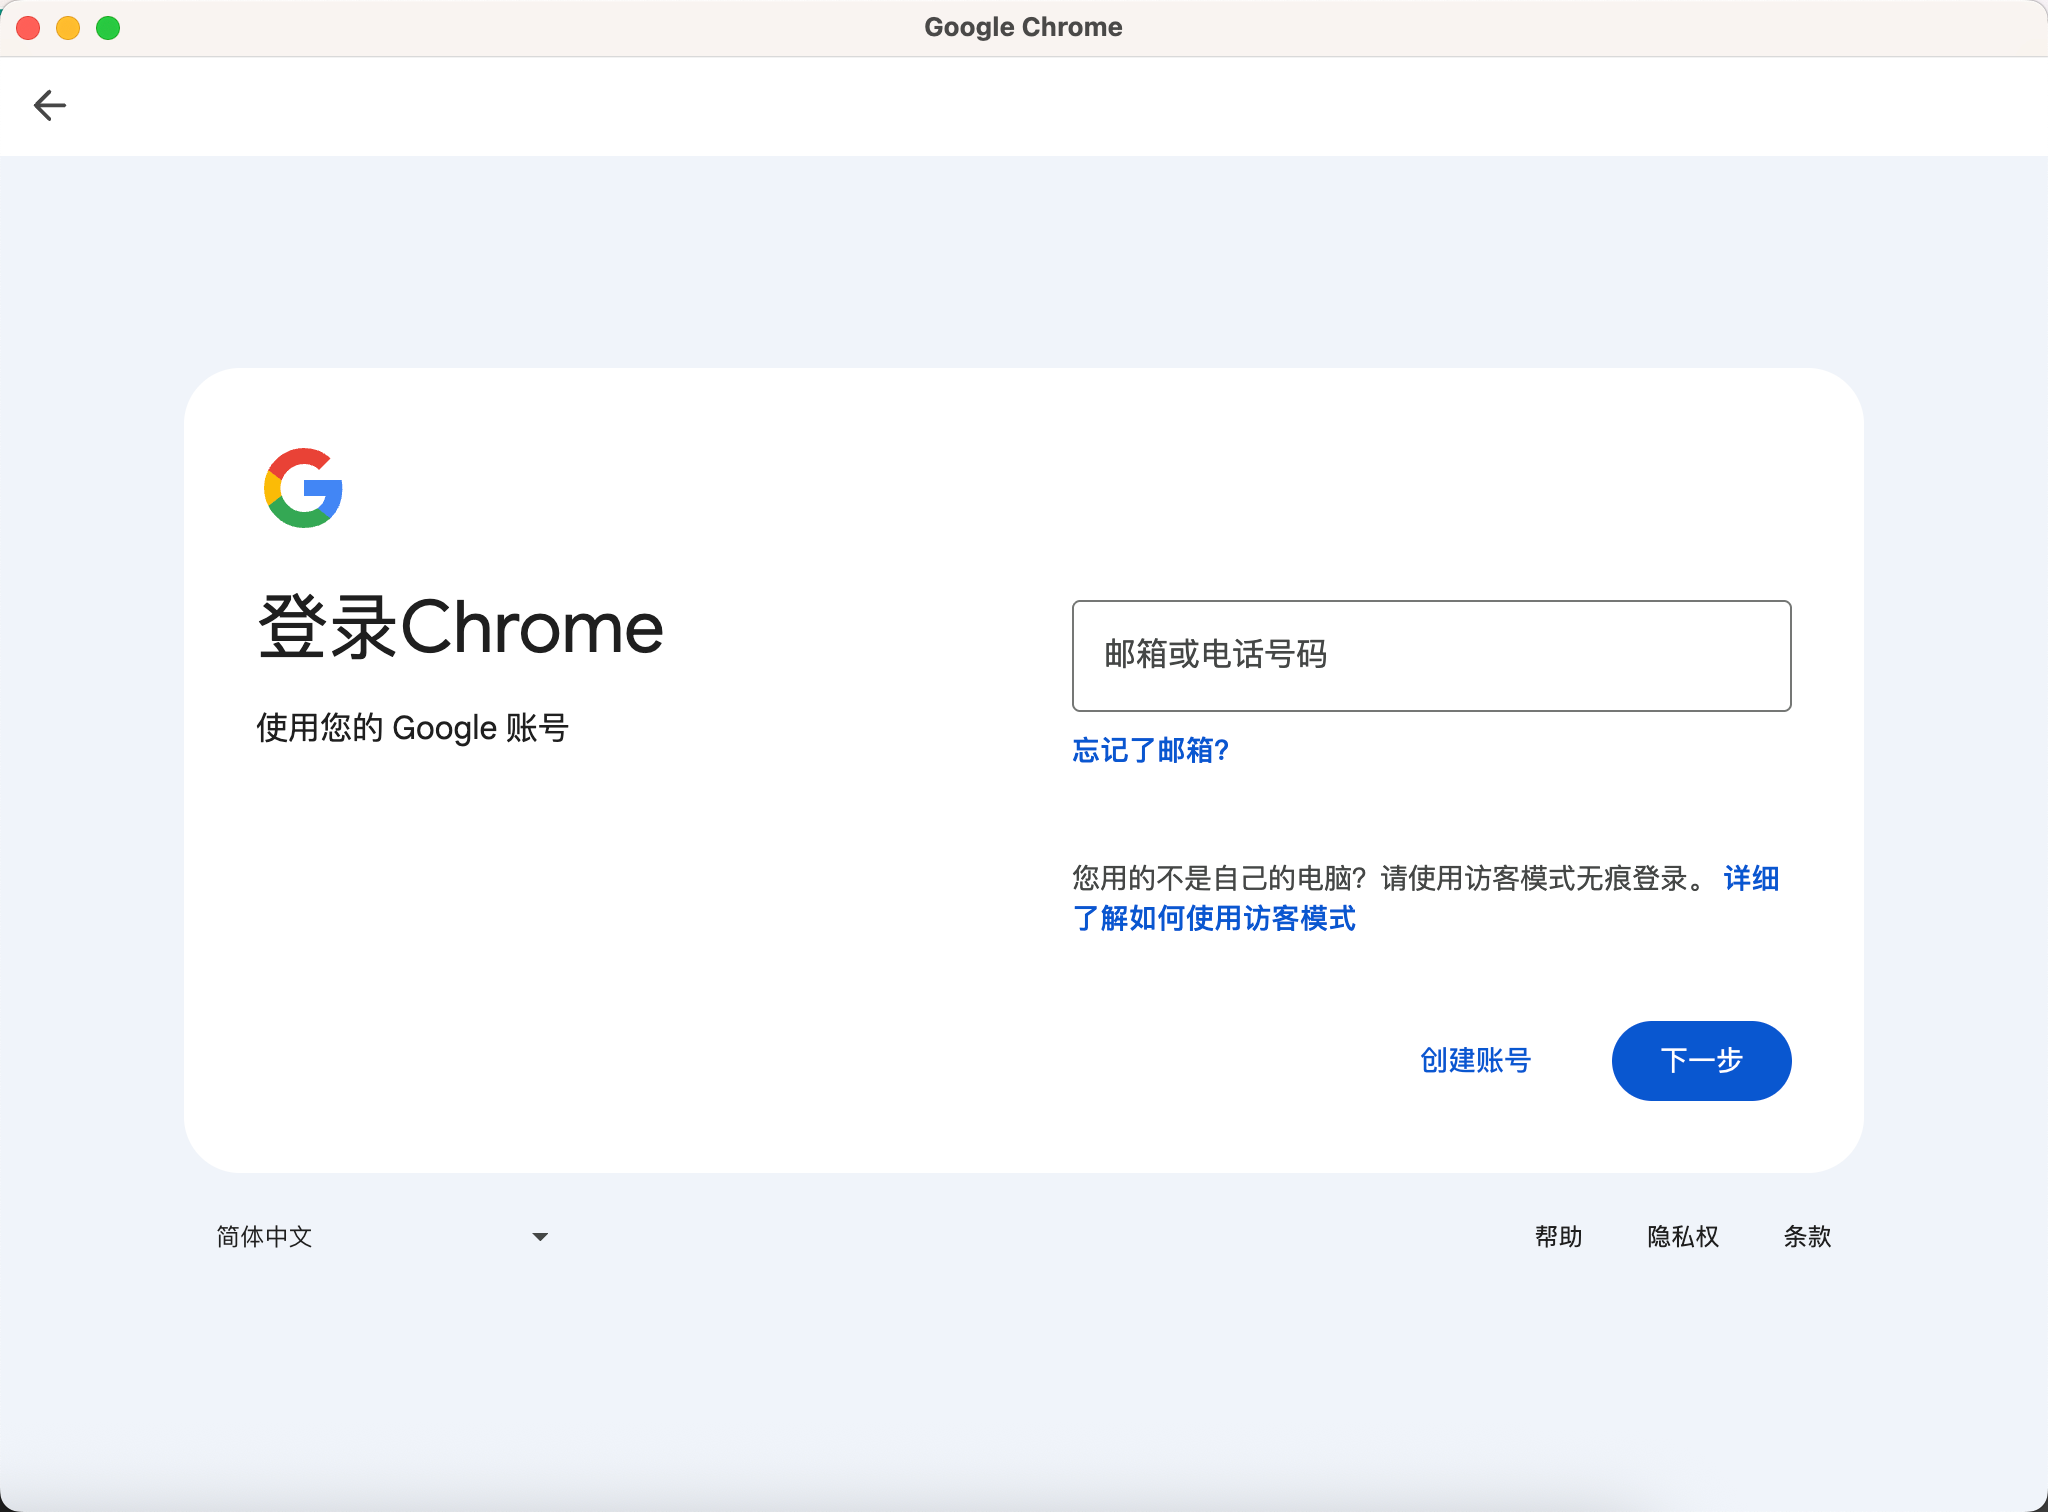Click the 创建账号 button

point(1475,1060)
